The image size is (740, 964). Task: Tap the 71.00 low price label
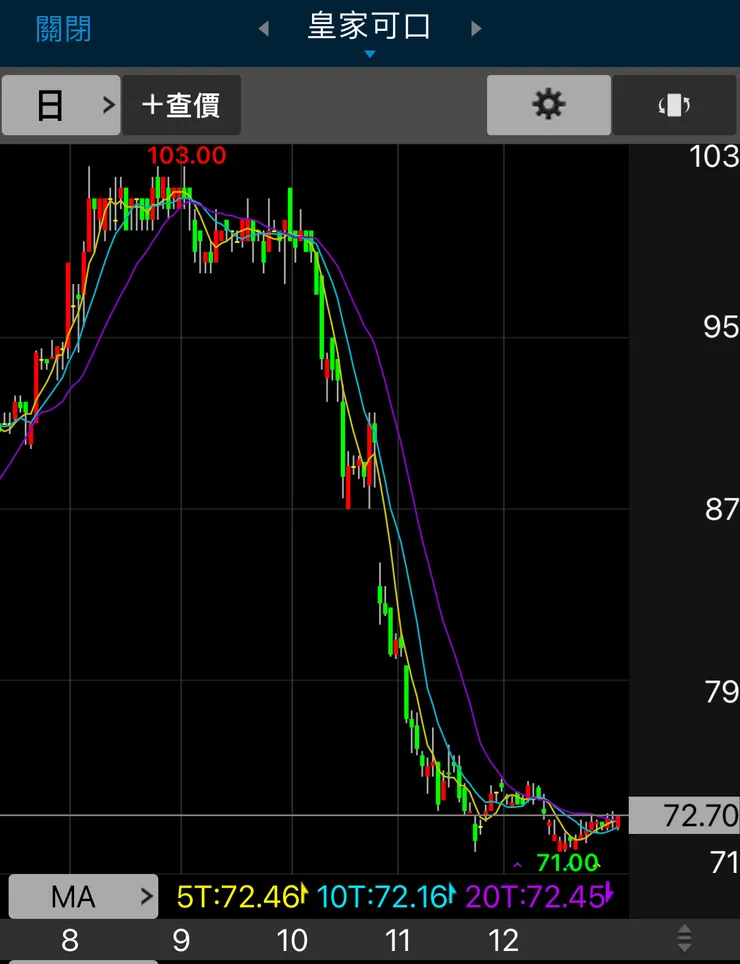point(567,862)
